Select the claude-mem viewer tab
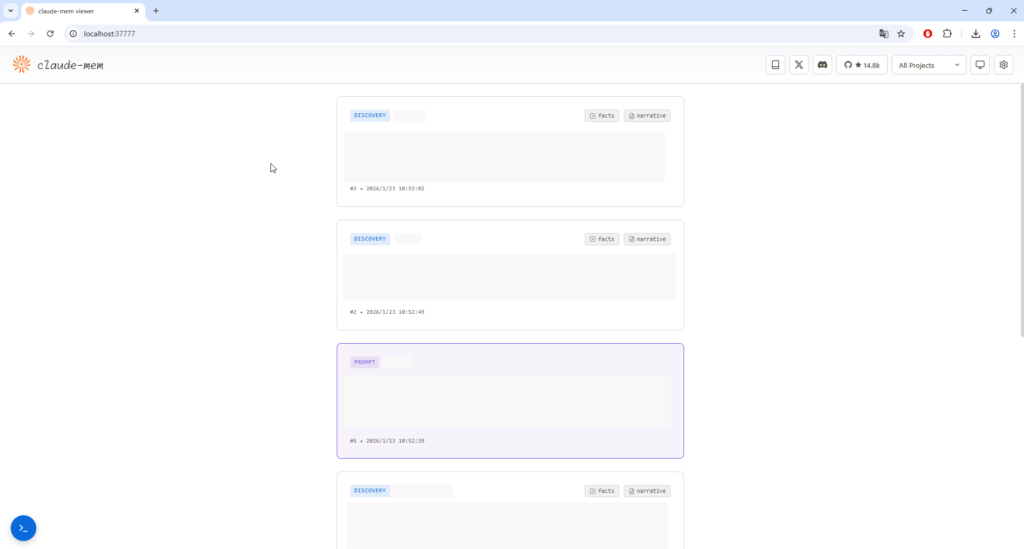The width and height of the screenshot is (1024, 549). pos(80,10)
